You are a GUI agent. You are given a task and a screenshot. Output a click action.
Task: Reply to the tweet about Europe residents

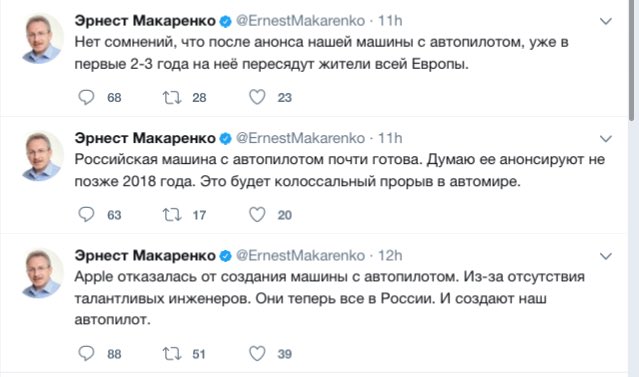pos(86,97)
